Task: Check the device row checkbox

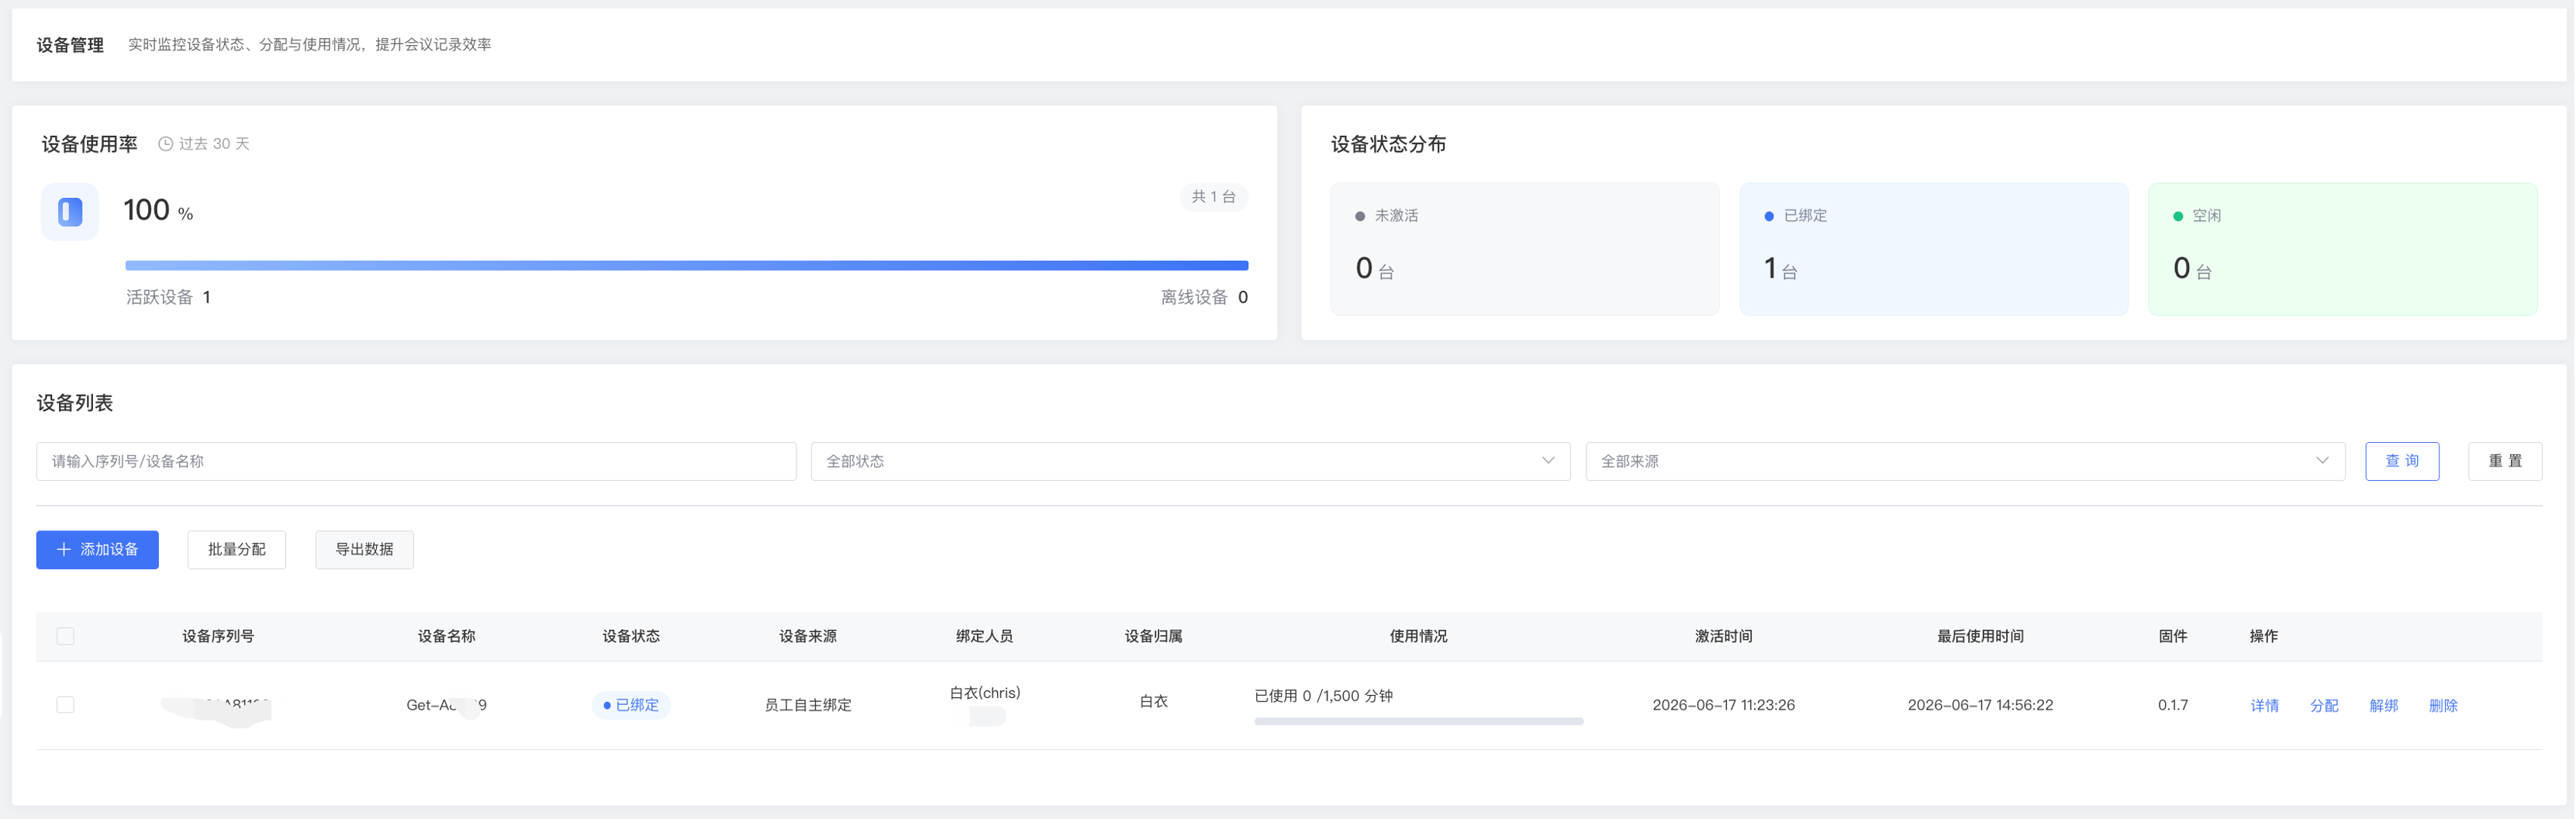Action: point(66,705)
